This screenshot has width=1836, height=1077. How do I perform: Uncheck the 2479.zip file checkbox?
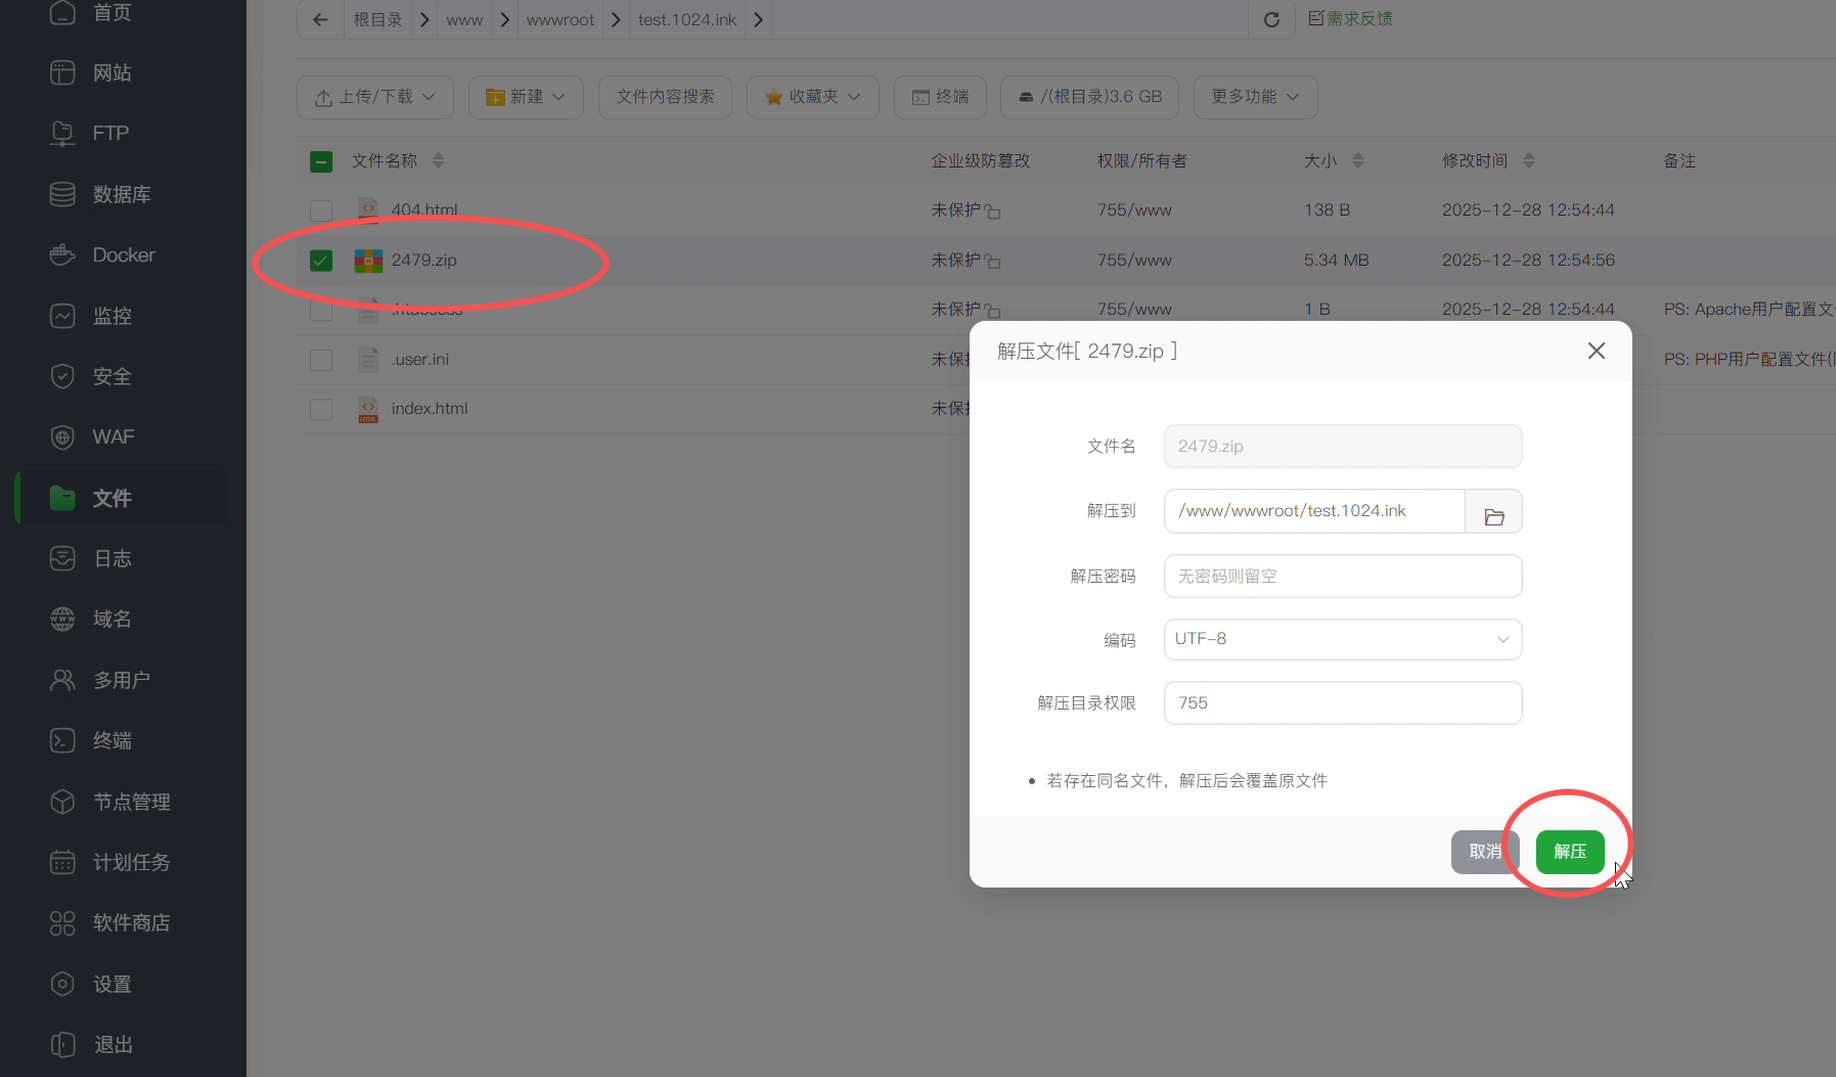(x=321, y=260)
